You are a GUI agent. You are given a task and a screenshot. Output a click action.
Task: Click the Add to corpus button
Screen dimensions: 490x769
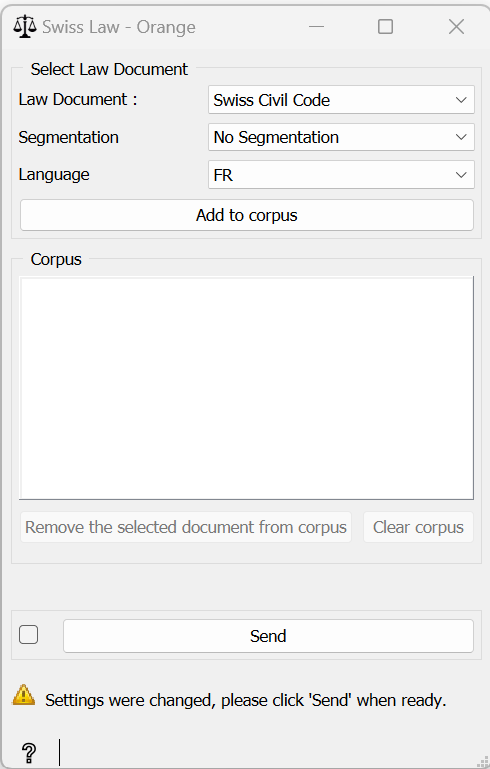click(247, 215)
